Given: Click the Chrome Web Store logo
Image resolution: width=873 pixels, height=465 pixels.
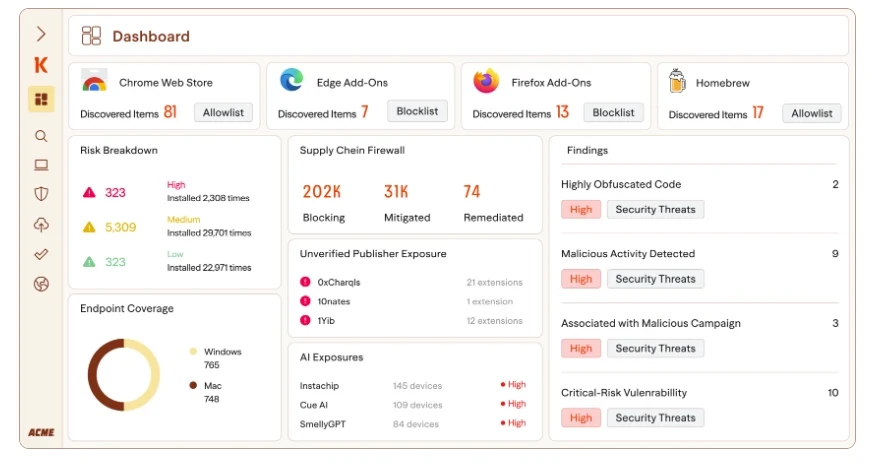Looking at the screenshot, I should point(95,83).
